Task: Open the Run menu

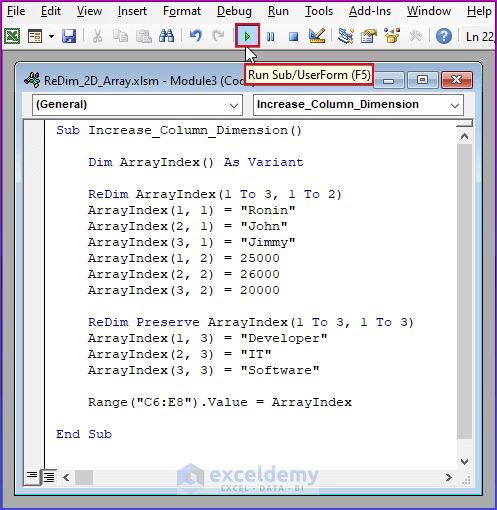Action: coord(278,11)
